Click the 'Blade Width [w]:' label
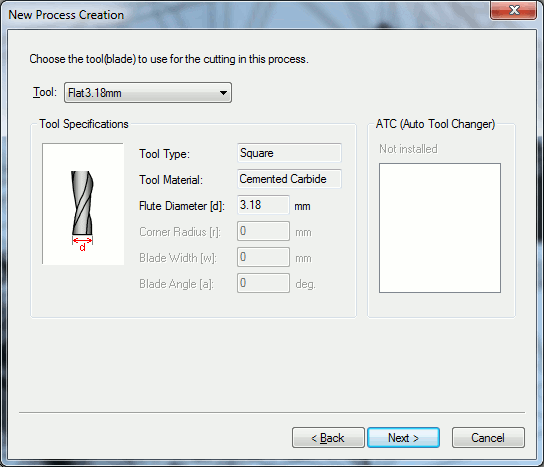 click(x=178, y=258)
